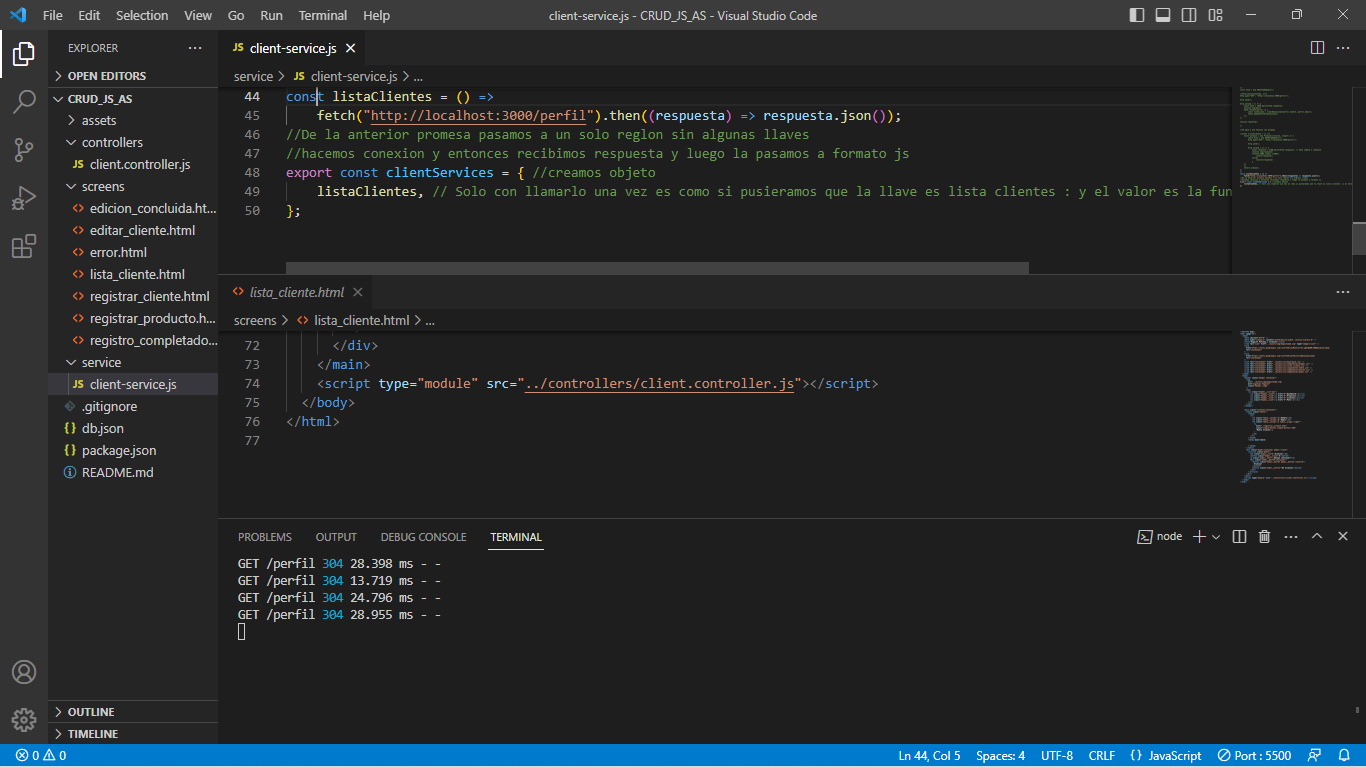Image resolution: width=1366 pixels, height=768 pixels.
Task: Click the errors and warnings status indicator
Action: [41, 756]
